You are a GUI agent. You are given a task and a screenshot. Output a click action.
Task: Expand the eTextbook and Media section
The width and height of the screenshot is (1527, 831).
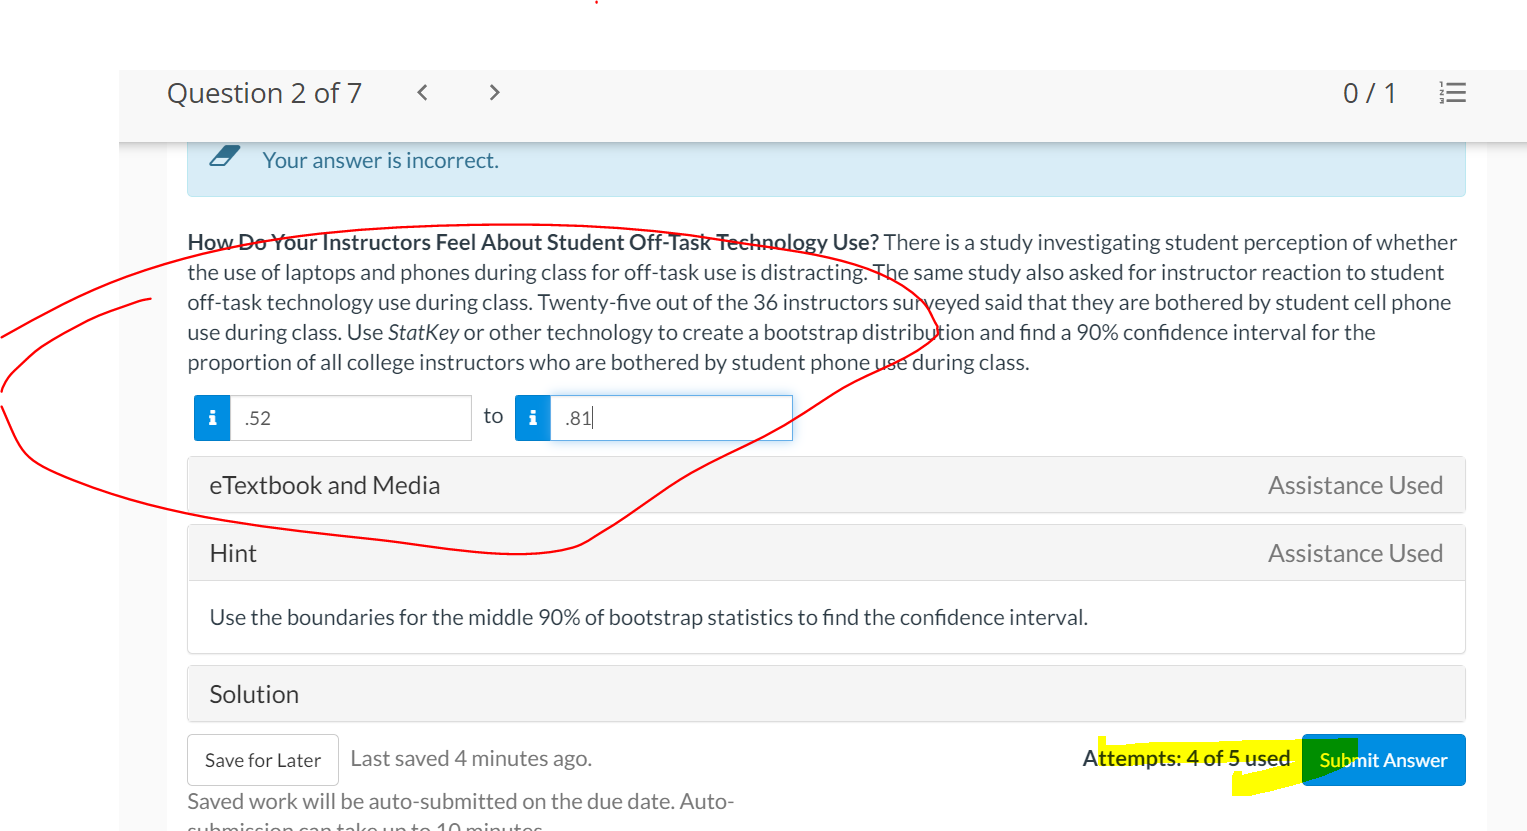[x=324, y=485]
